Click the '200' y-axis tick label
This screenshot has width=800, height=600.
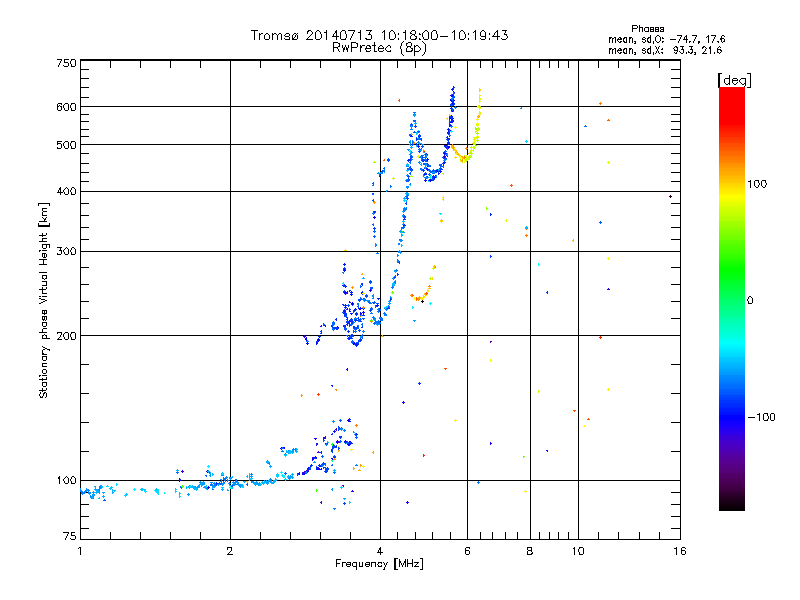click(66, 336)
